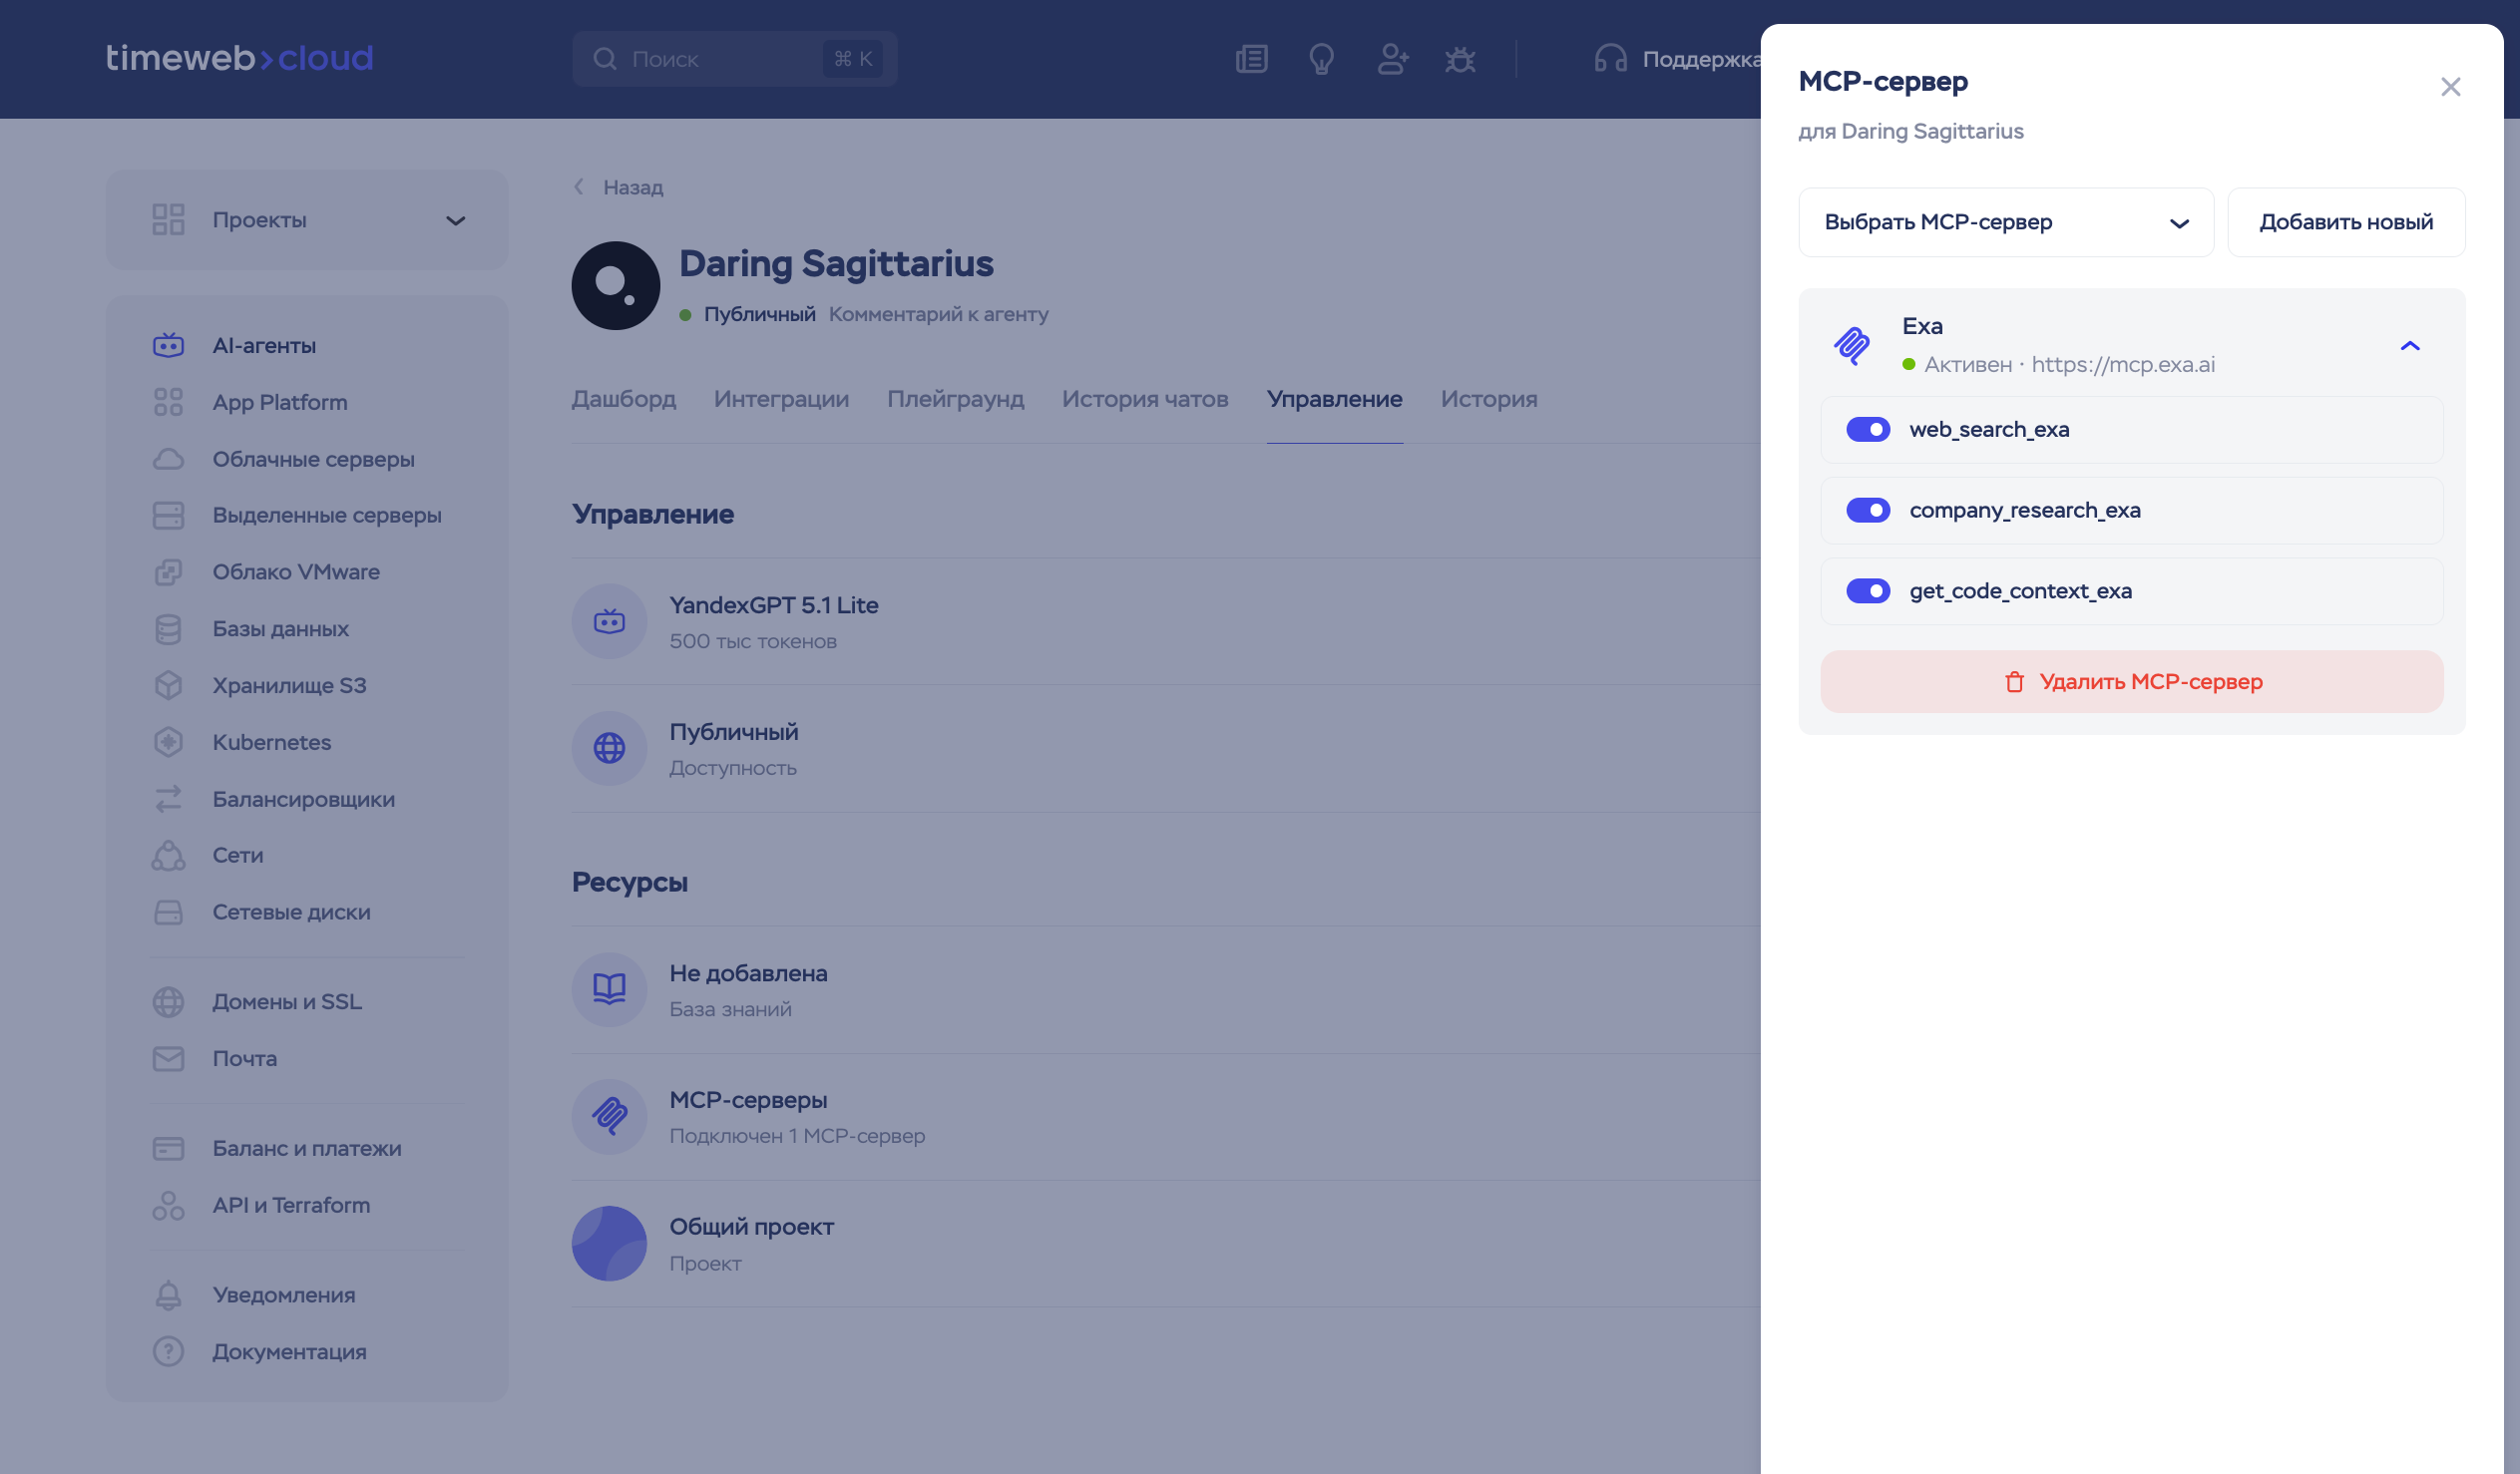This screenshot has width=2520, height=1474.
Task: Open the Выбрать MCP-сервер dropdown
Action: 2005,222
